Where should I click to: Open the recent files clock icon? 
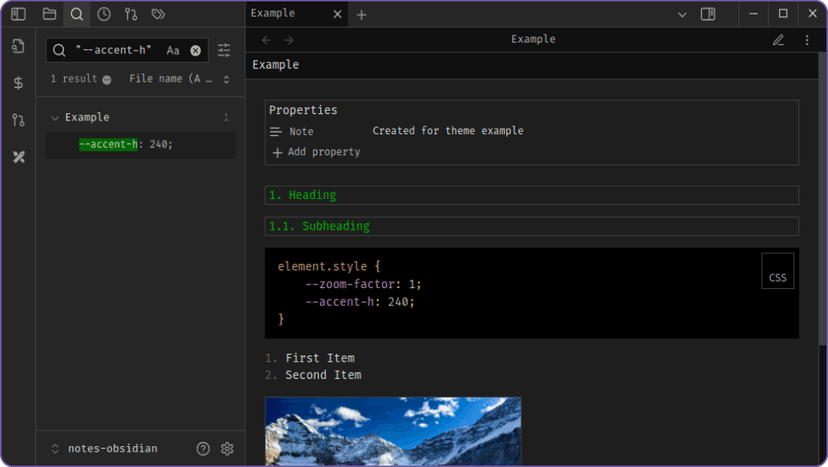(104, 14)
